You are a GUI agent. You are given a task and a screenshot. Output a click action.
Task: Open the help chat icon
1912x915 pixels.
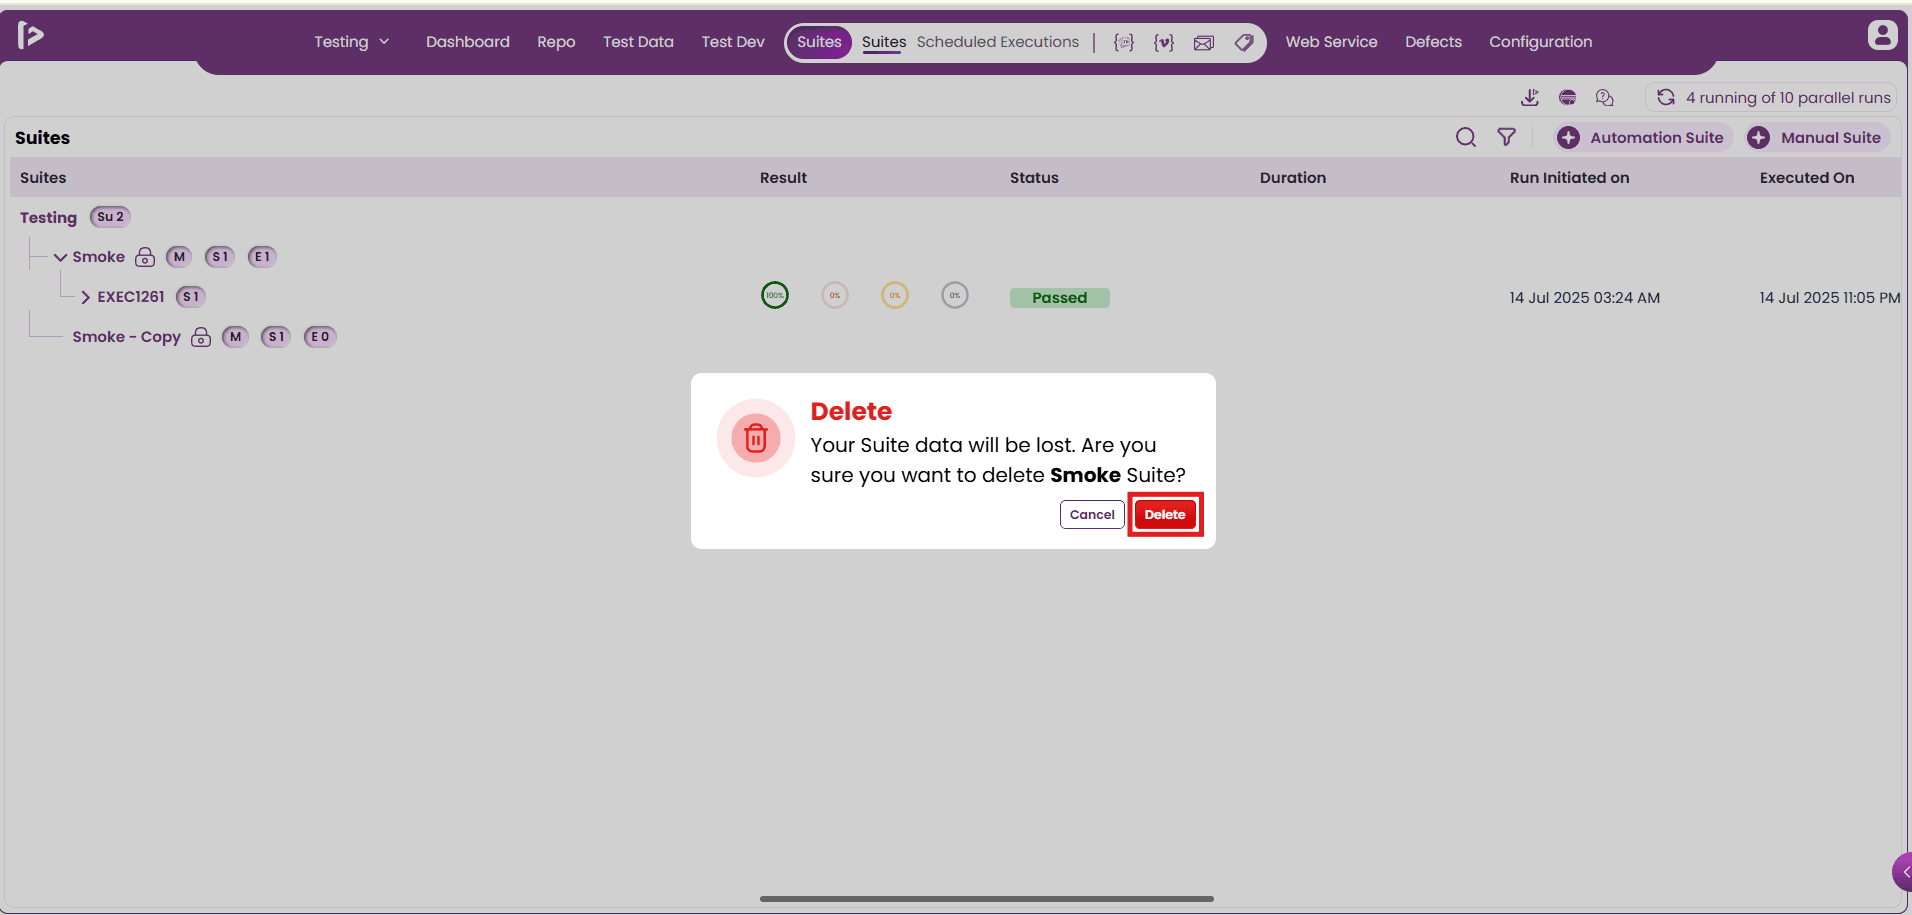coord(1605,97)
